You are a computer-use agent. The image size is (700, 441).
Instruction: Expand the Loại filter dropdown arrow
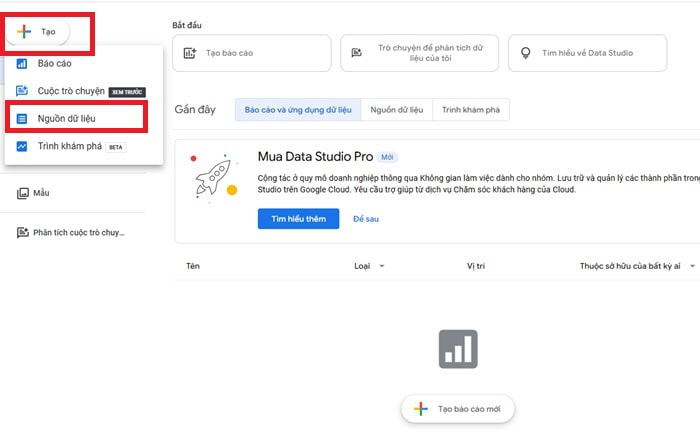tap(382, 266)
